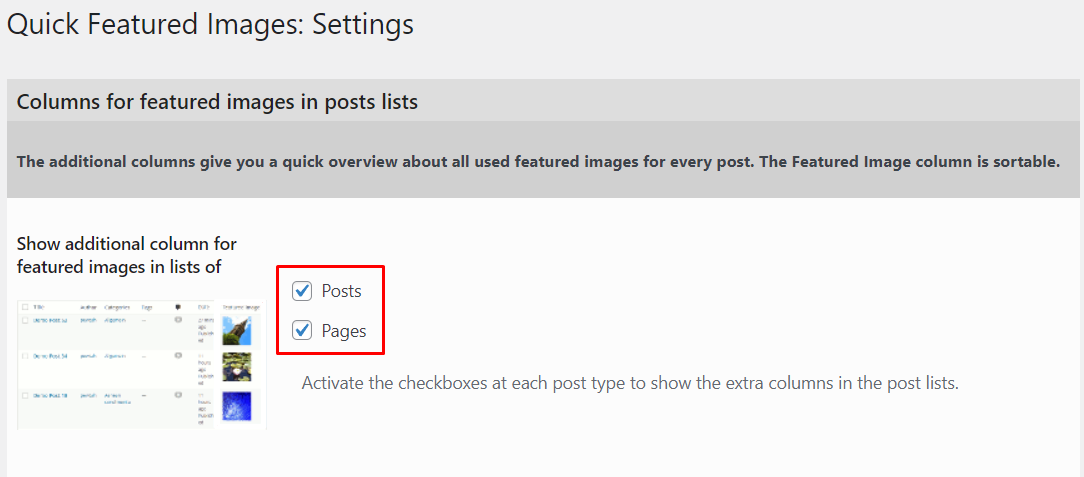Click 'Columns for featured images in posts lists' heading
The image size is (1084, 477).
pos(217,102)
